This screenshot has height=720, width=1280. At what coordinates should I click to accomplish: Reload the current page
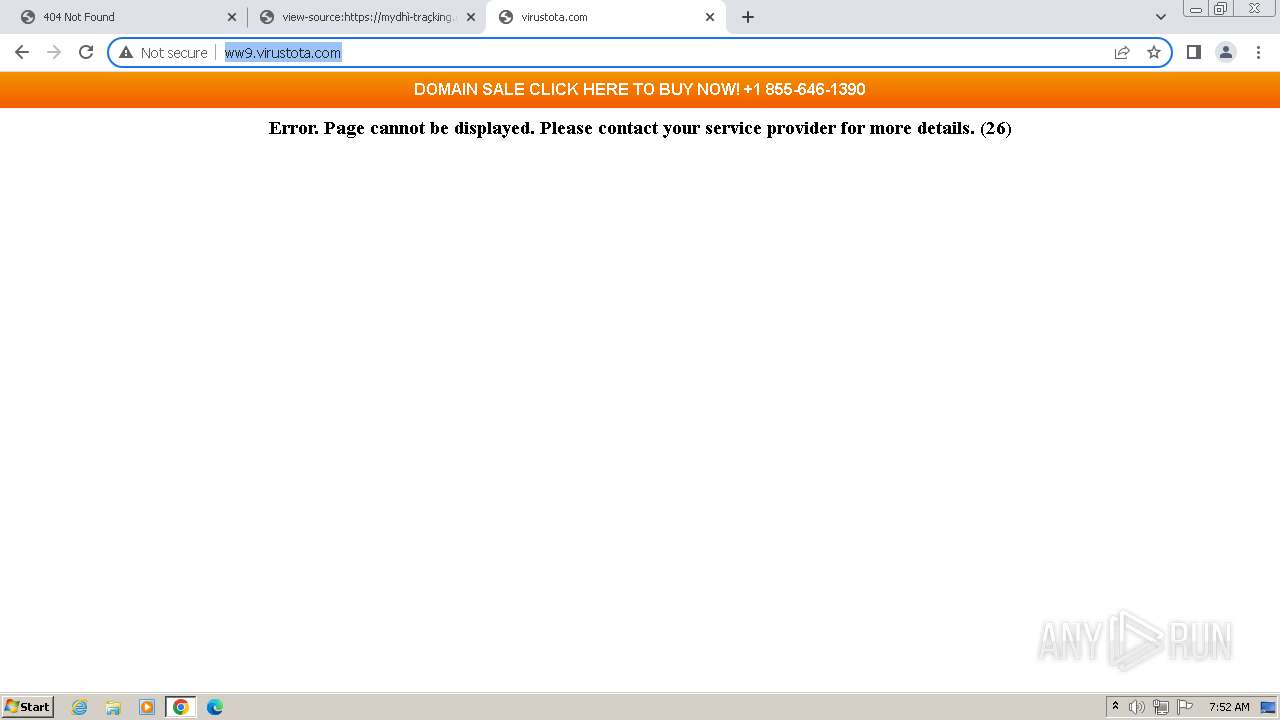(x=86, y=52)
